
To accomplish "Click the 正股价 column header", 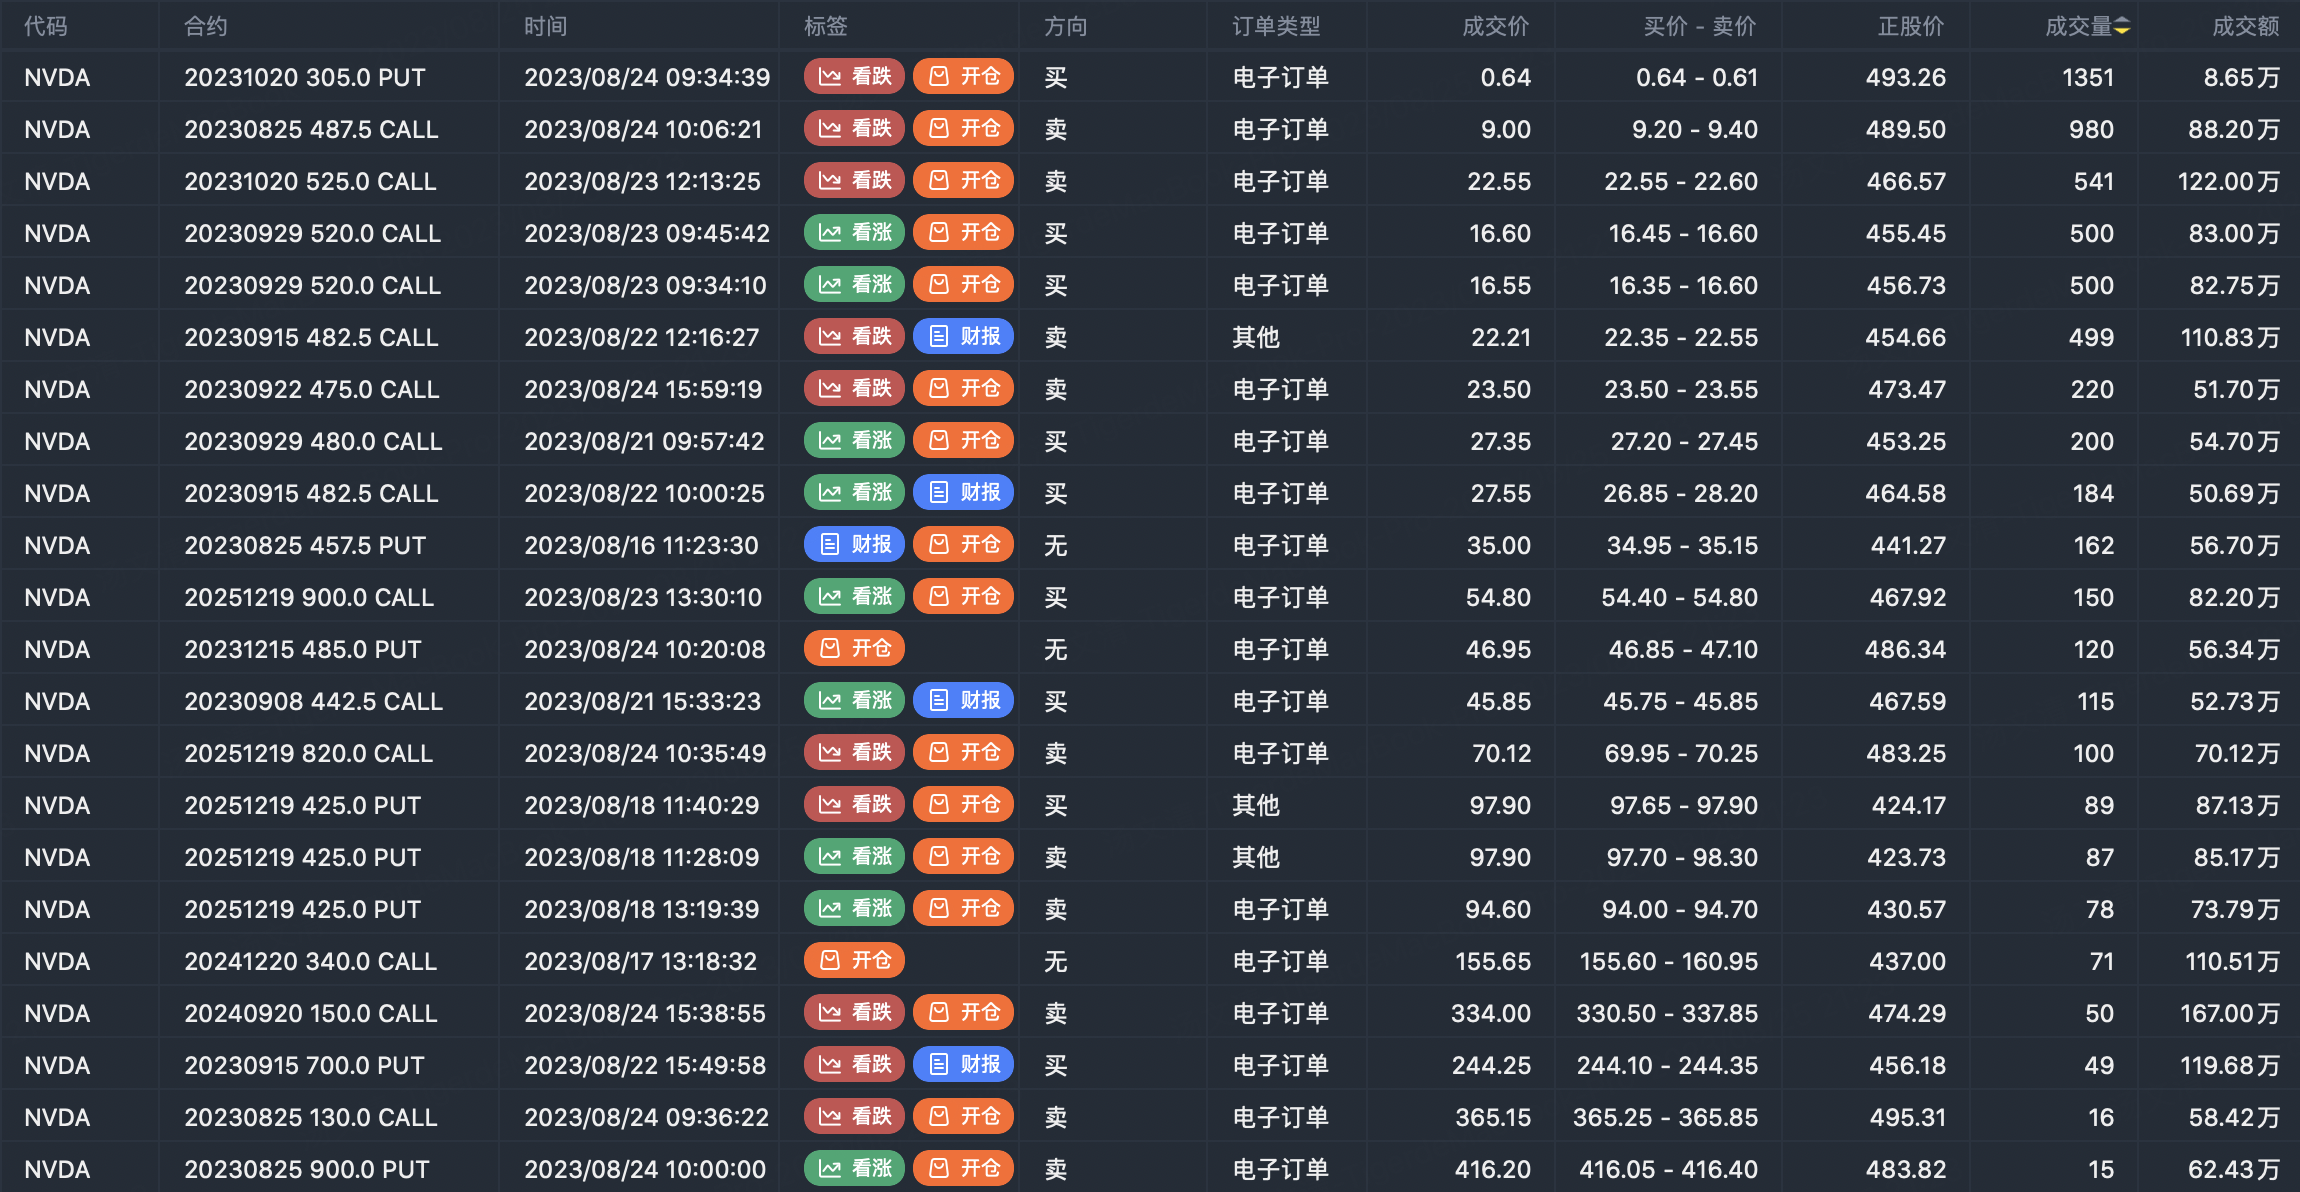I will 1910,27.
